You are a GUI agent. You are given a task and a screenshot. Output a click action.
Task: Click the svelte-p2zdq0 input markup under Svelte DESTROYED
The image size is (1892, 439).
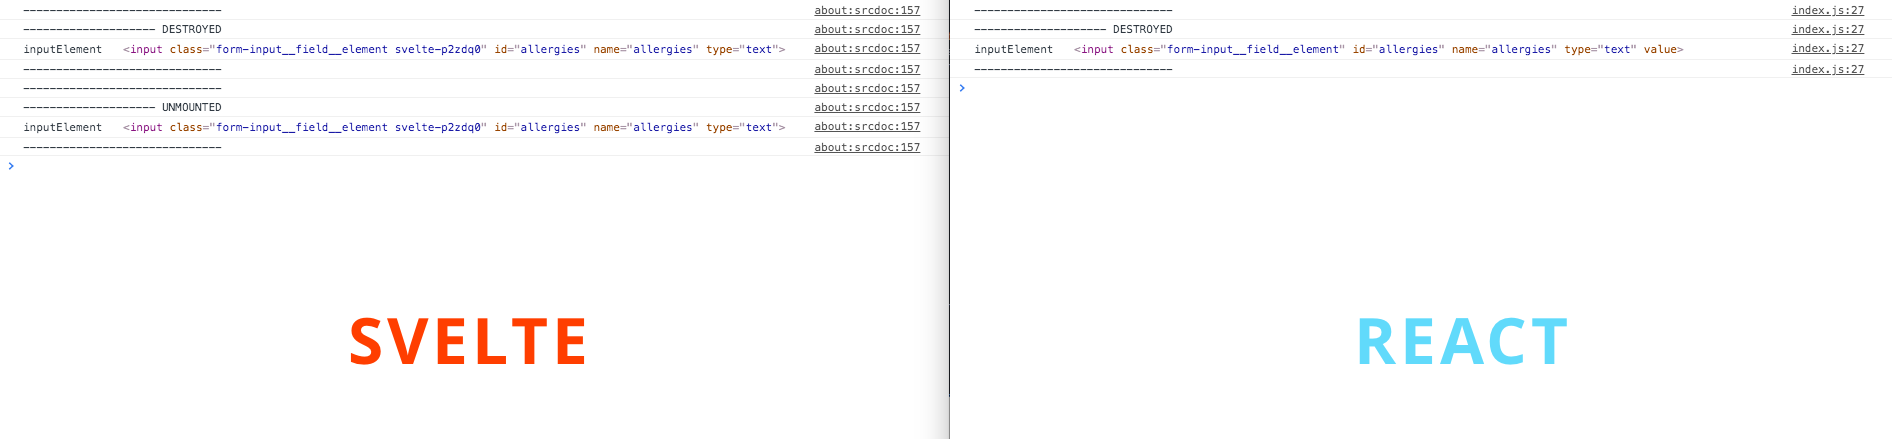click(x=454, y=49)
